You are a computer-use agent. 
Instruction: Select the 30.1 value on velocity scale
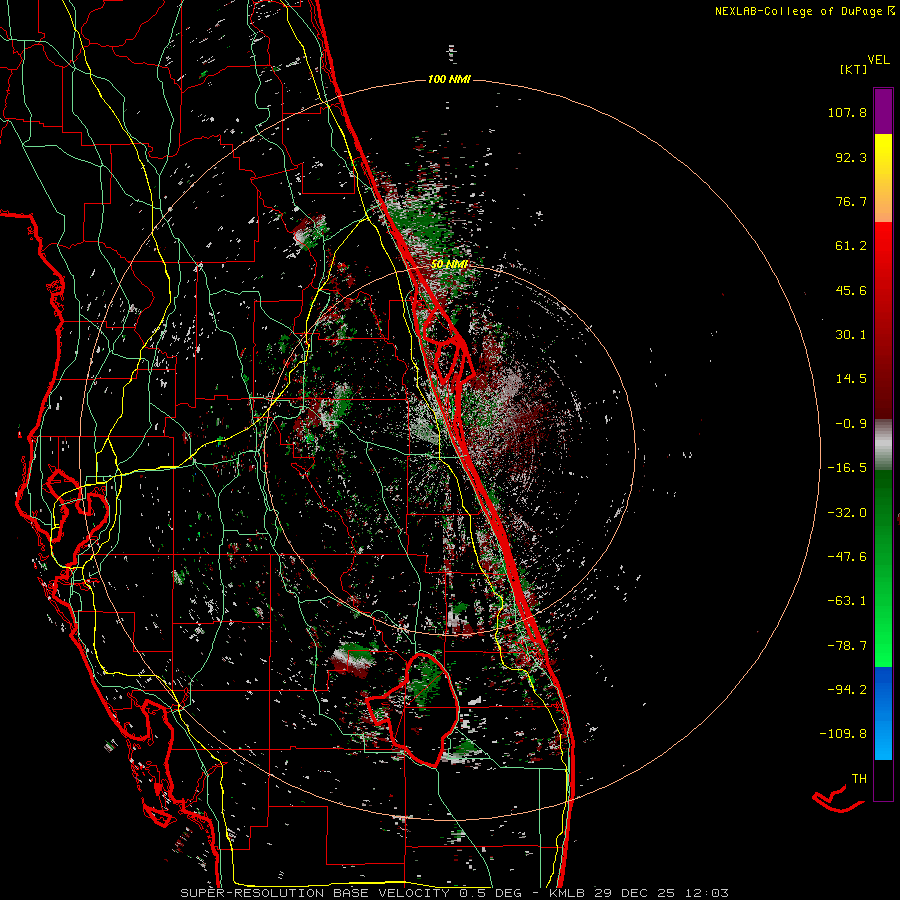(x=851, y=335)
